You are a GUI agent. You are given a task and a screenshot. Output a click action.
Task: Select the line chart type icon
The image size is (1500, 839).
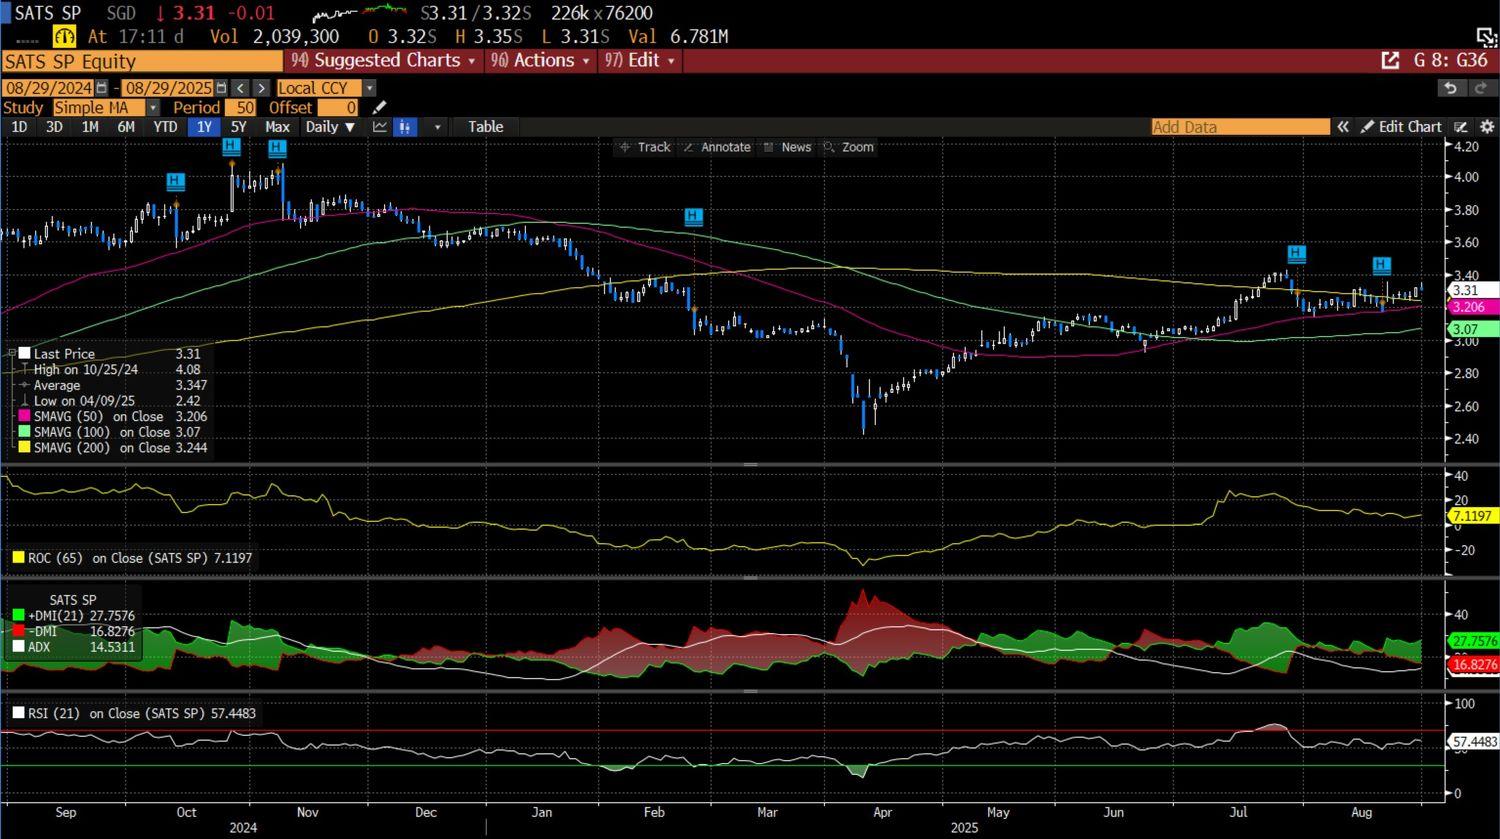(x=380, y=127)
